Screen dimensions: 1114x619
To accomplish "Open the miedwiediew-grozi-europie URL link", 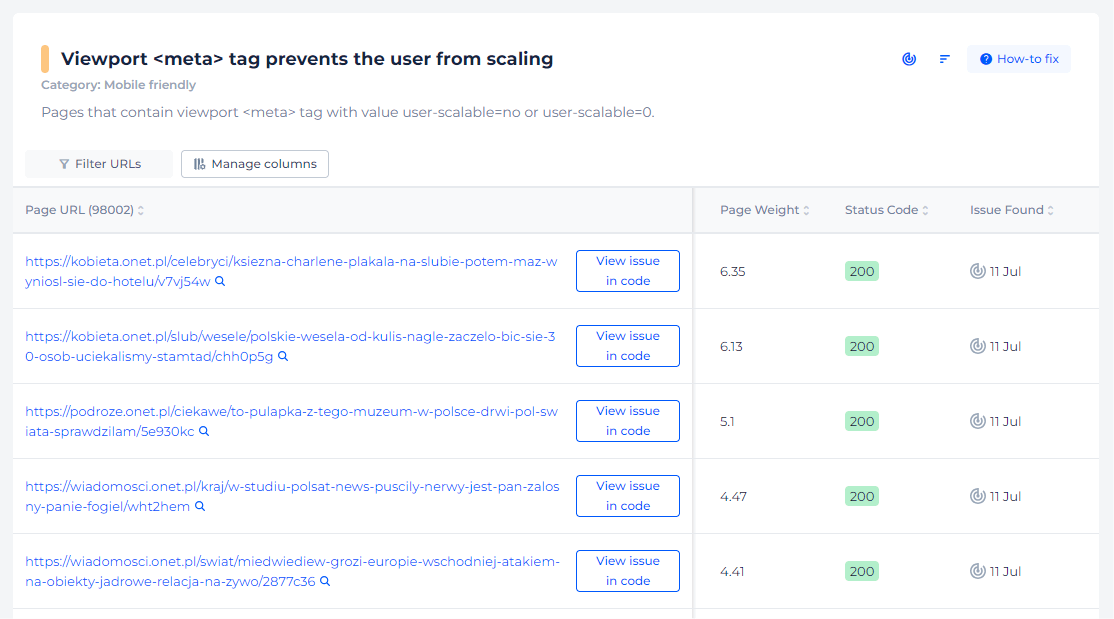I will point(292,571).
